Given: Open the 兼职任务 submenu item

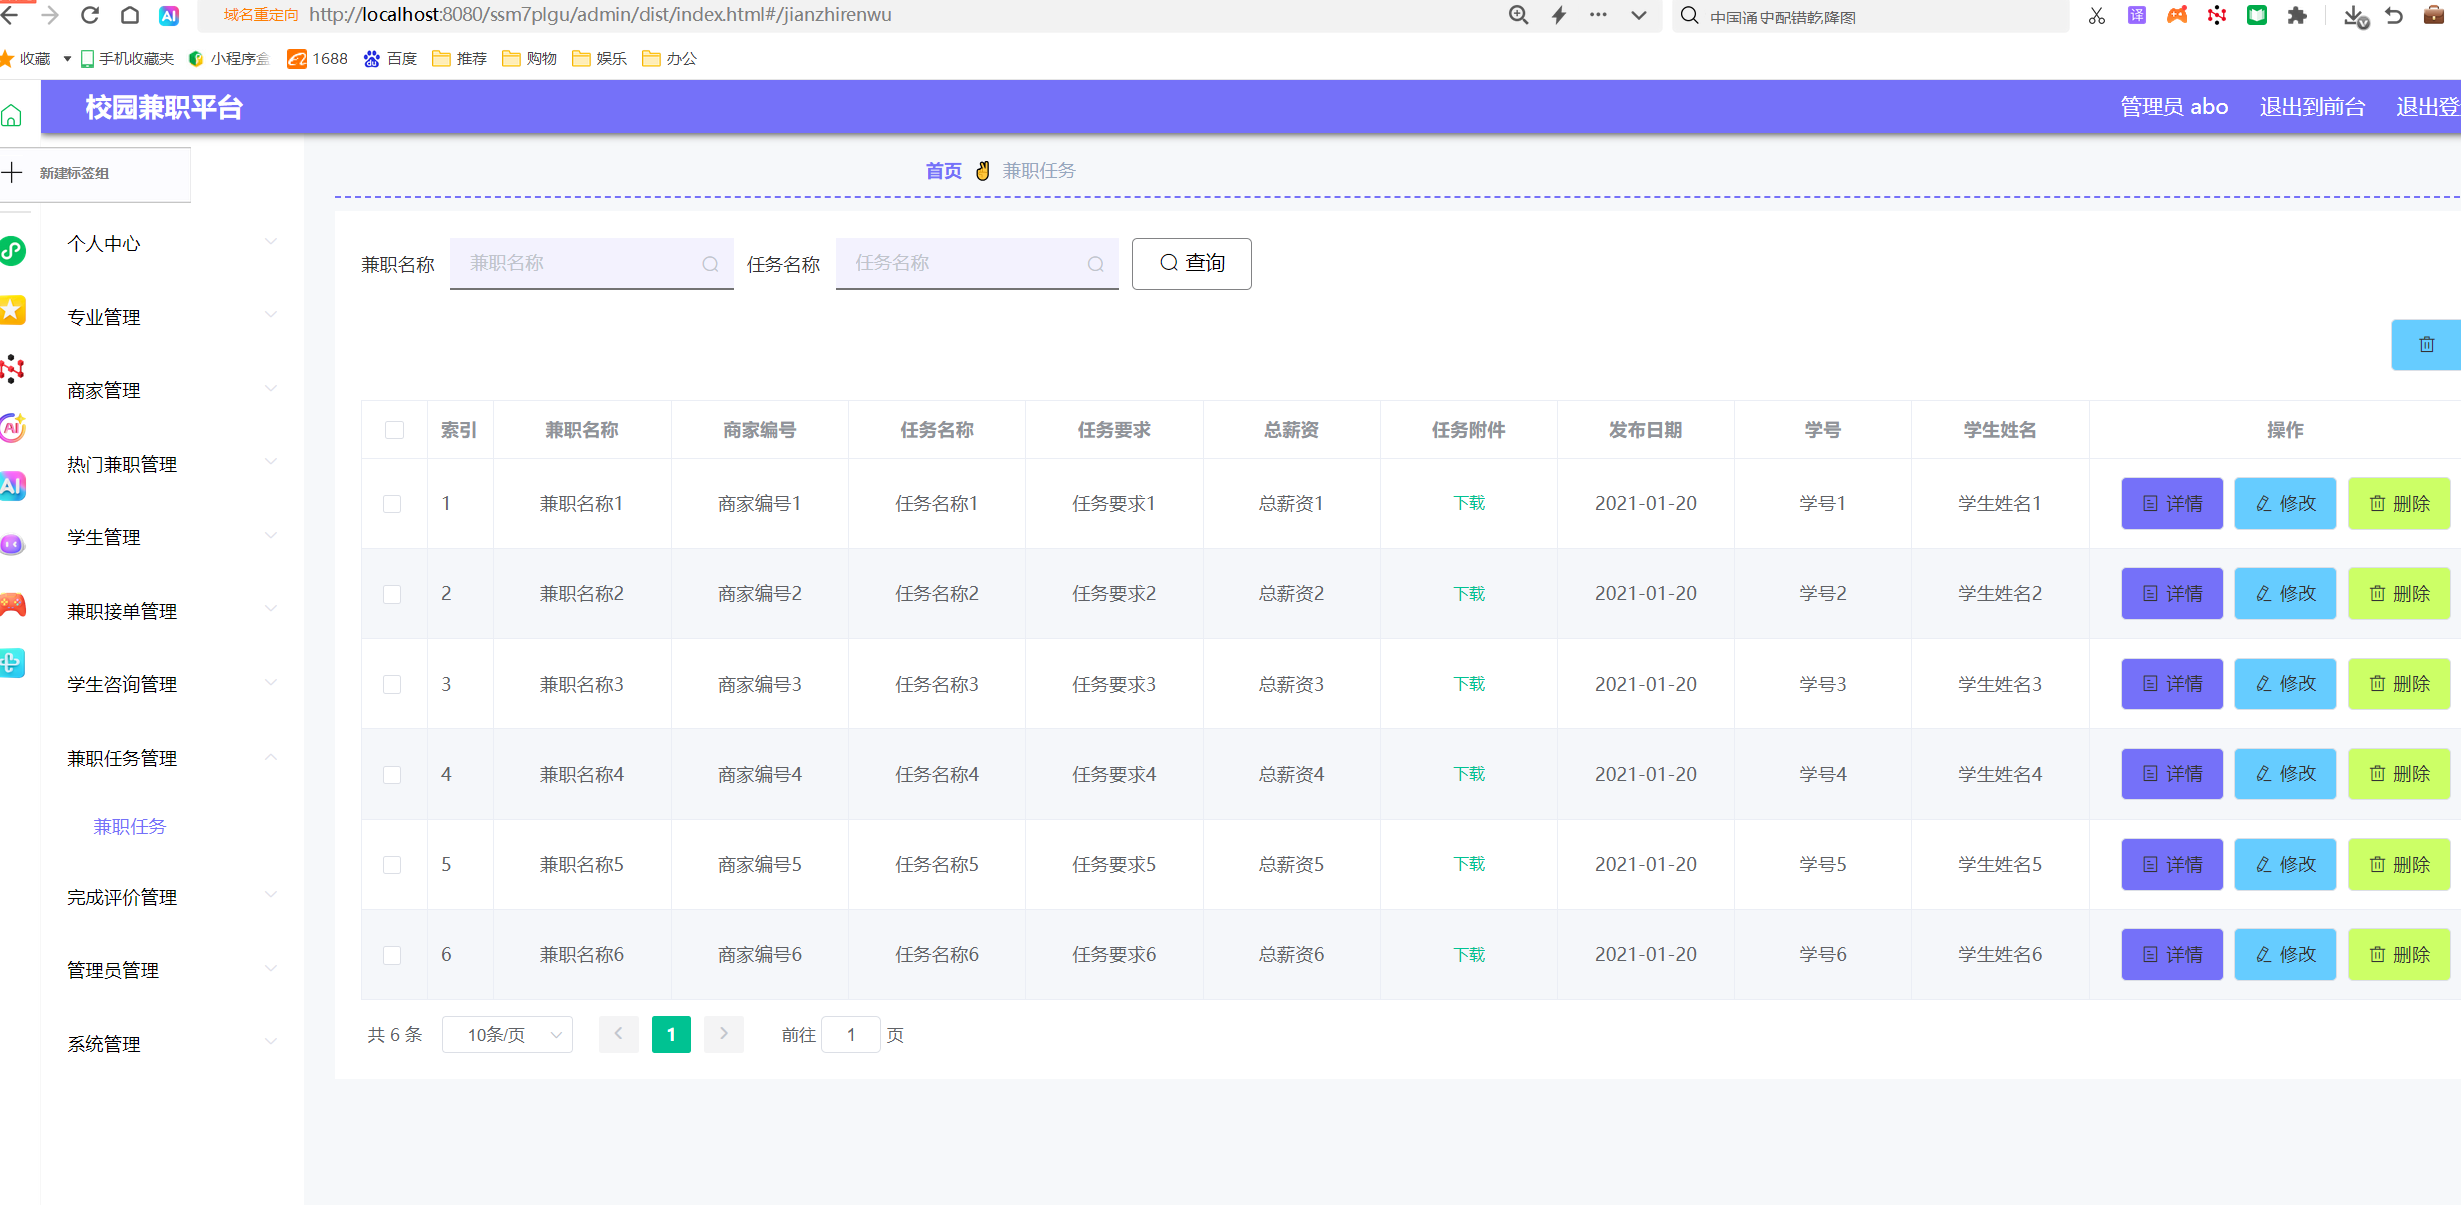Looking at the screenshot, I should pyautogui.click(x=130, y=826).
